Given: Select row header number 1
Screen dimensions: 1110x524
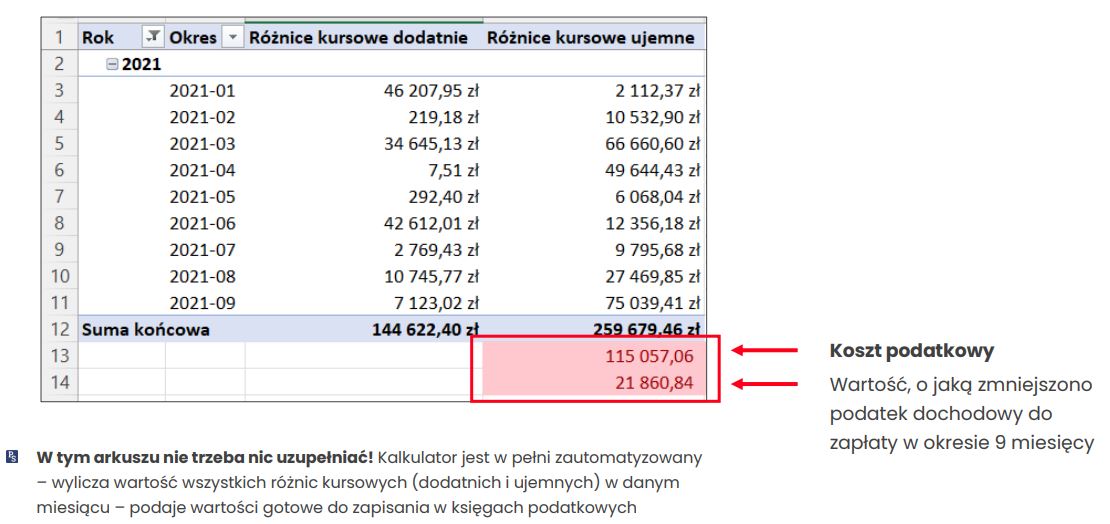Looking at the screenshot, I should [x=59, y=37].
